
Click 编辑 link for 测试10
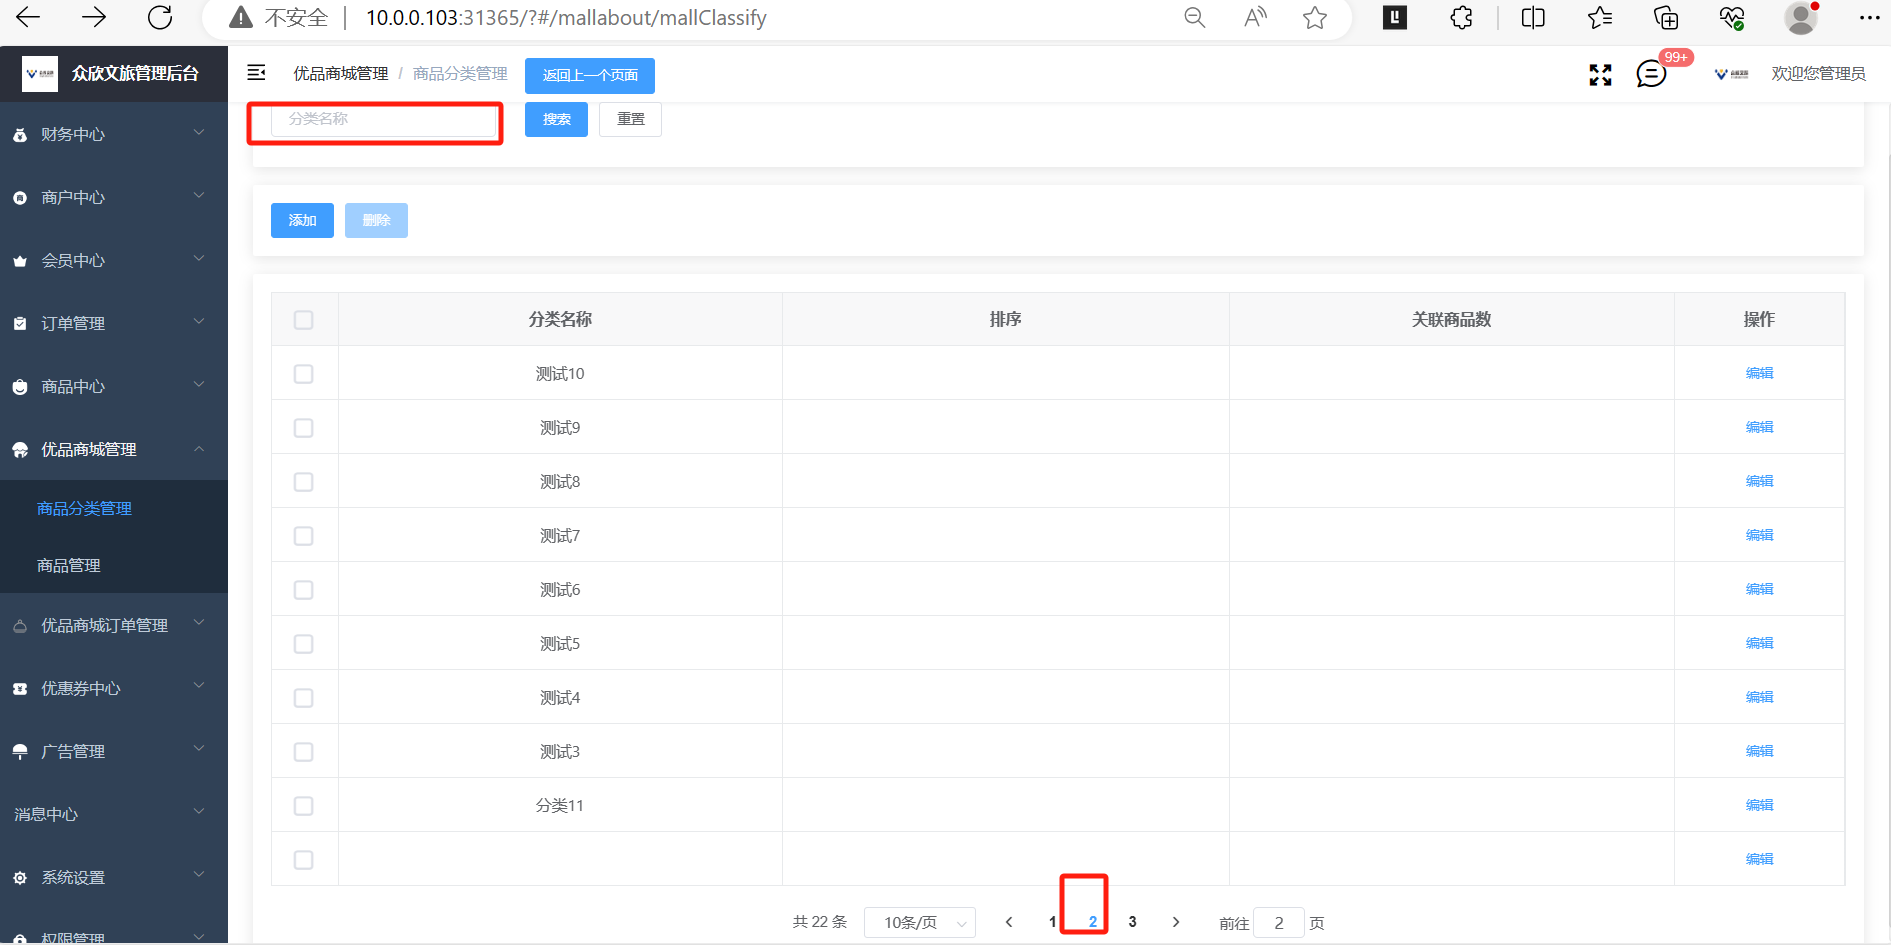[x=1759, y=373]
